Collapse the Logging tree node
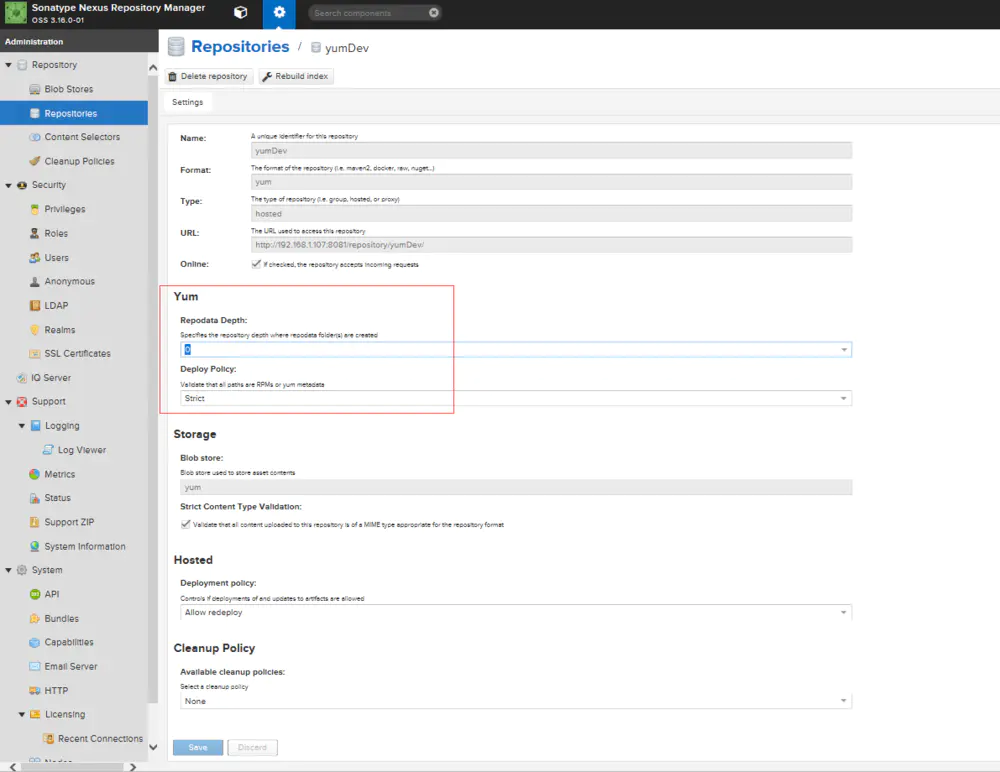The height and width of the screenshot is (772, 1000). [22, 426]
